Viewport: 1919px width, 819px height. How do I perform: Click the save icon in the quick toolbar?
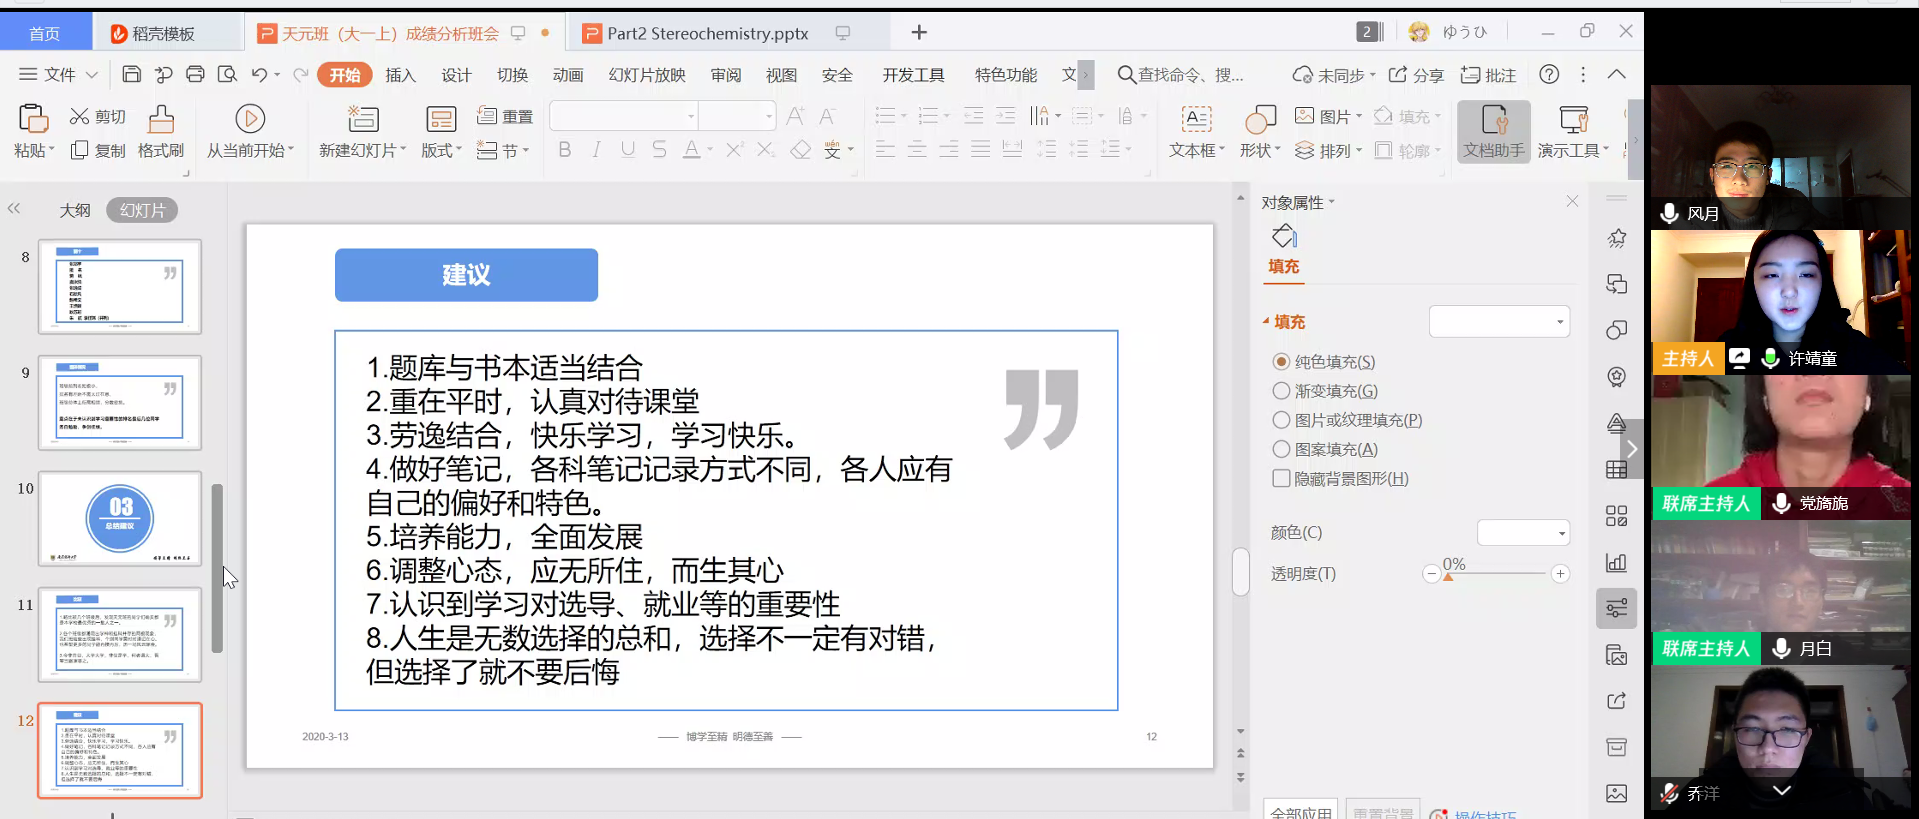pos(131,74)
